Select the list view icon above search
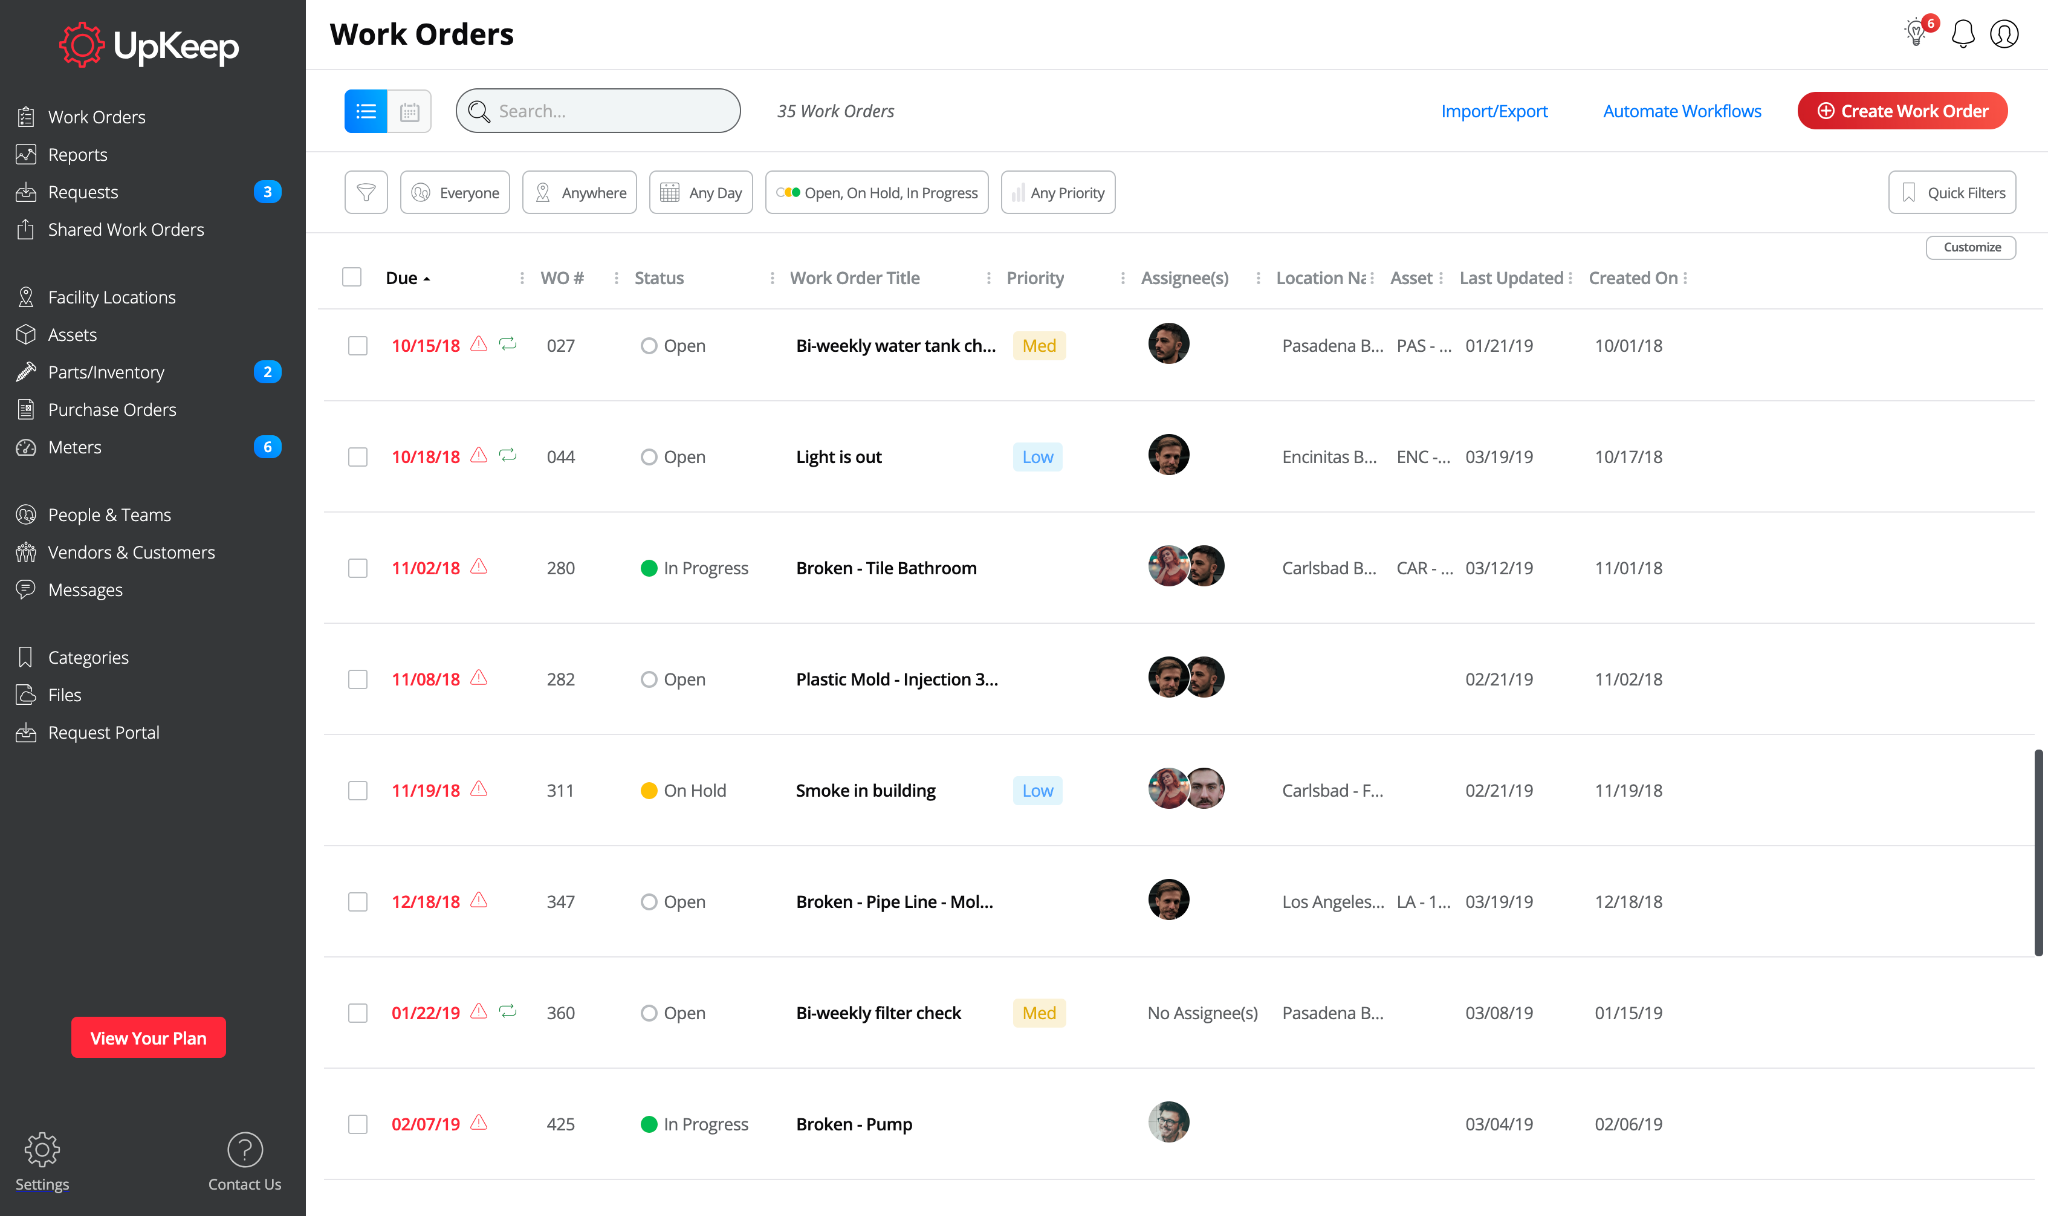Viewport: 2048px width, 1216px height. point(365,110)
